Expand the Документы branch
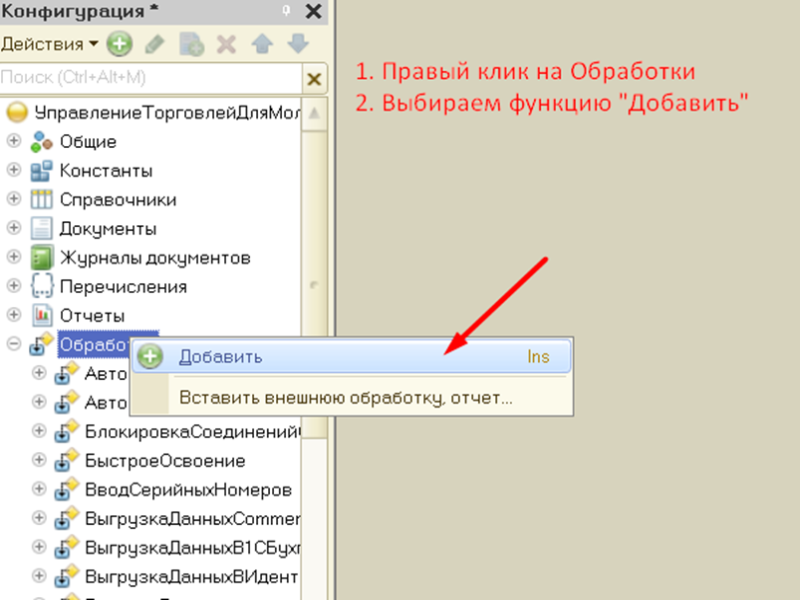This screenshot has width=800, height=600. tap(14, 228)
